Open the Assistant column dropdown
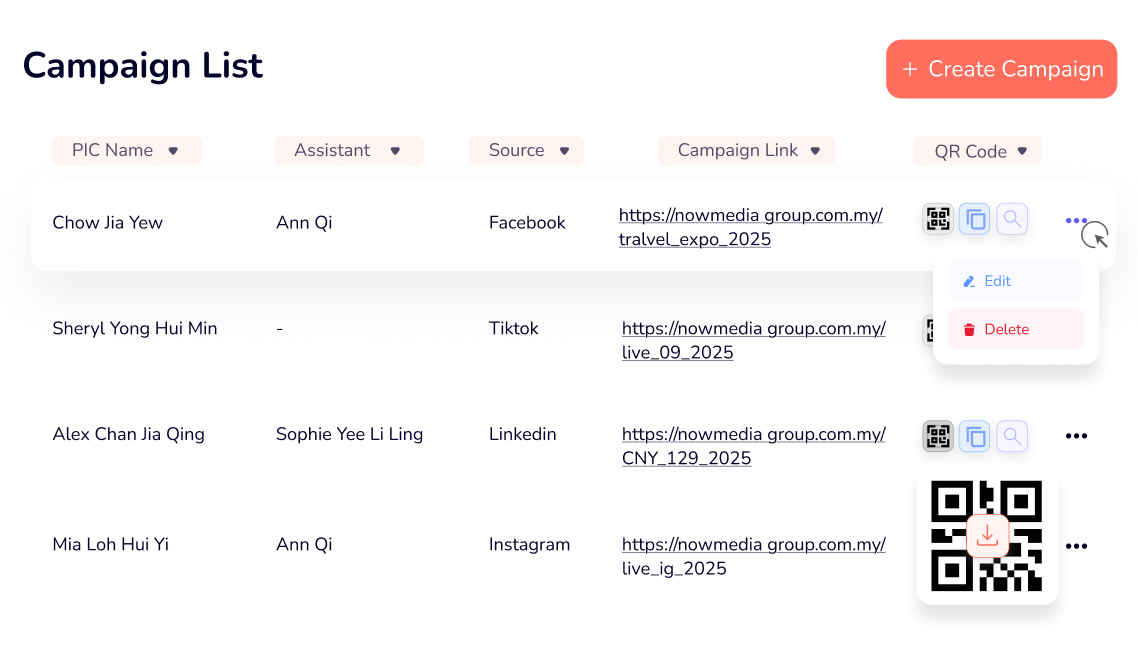This screenshot has width=1138, height=648. [395, 151]
